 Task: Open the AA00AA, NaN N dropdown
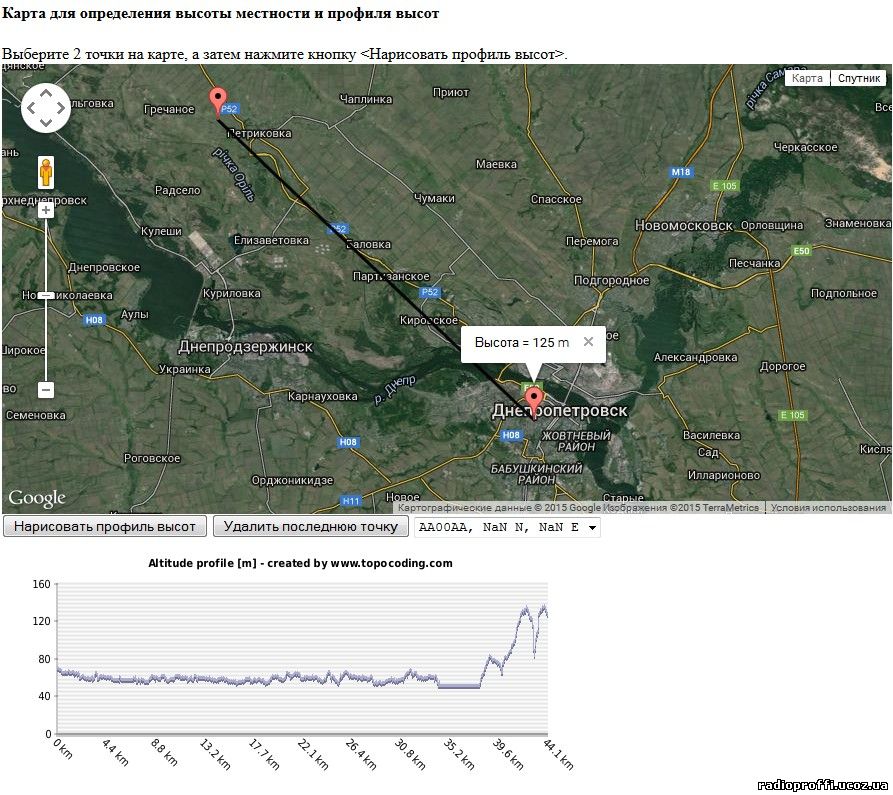(507, 527)
